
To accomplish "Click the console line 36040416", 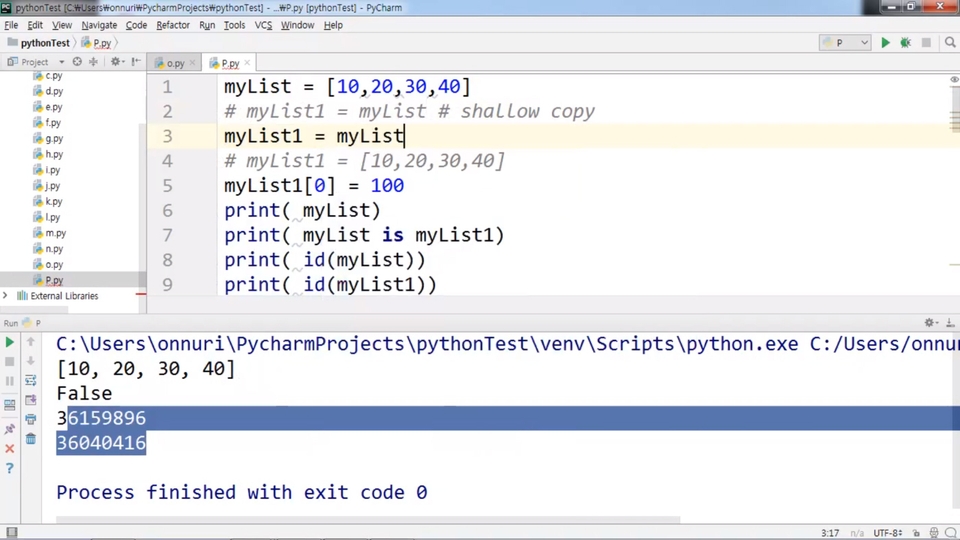I will [x=101, y=443].
